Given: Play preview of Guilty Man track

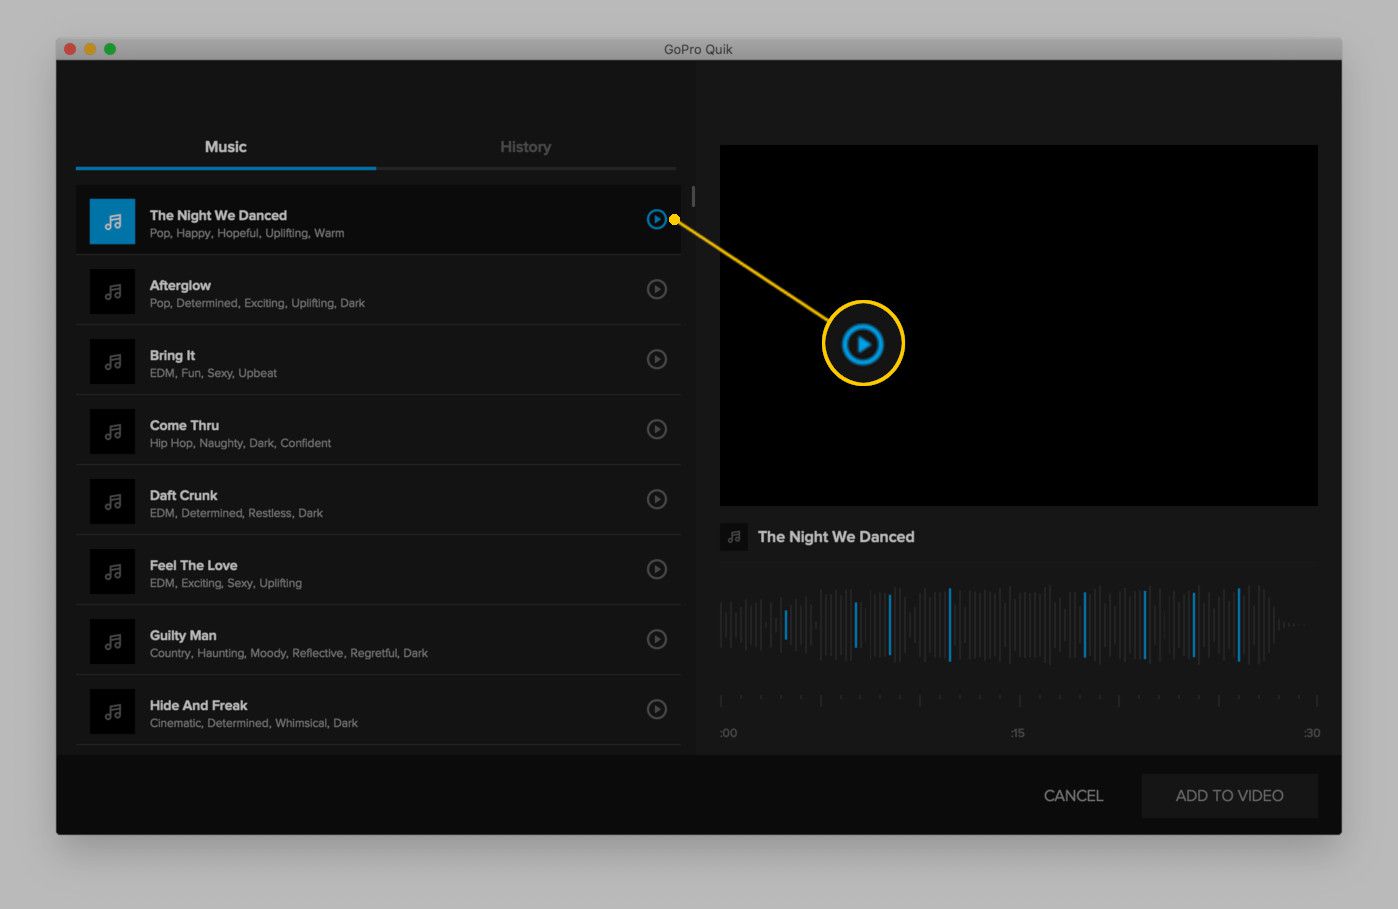Looking at the screenshot, I should [x=656, y=639].
